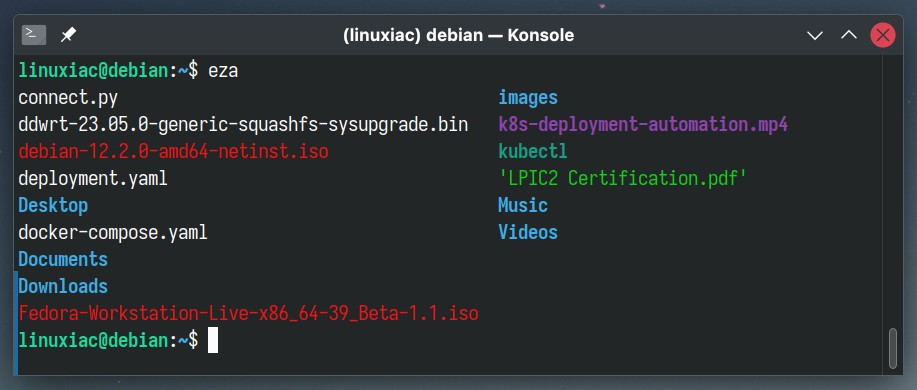Click the Music directory name

tap(523, 205)
